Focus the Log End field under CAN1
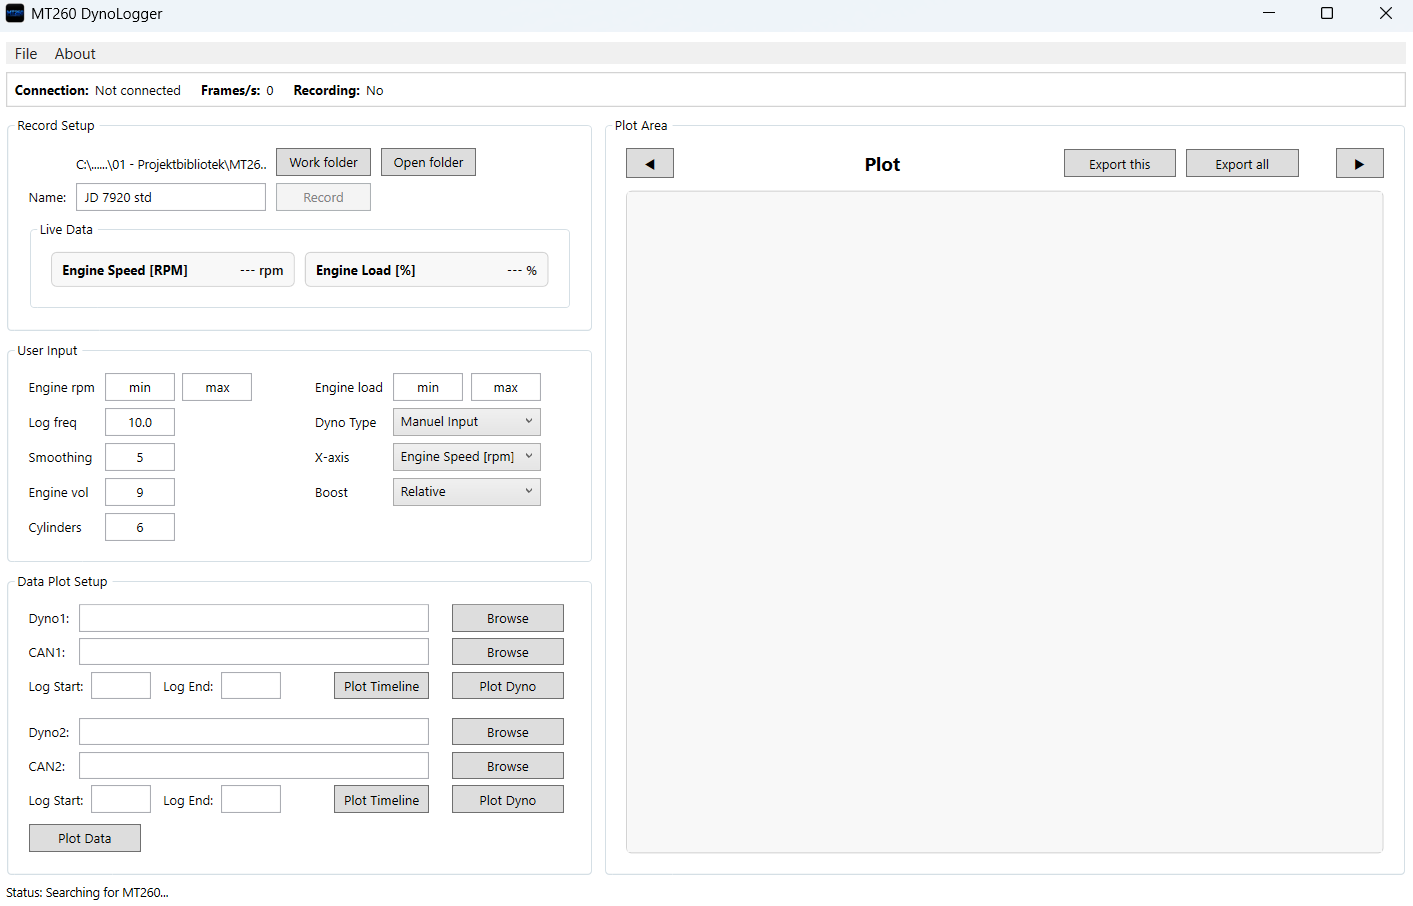This screenshot has width=1413, height=906. (251, 686)
